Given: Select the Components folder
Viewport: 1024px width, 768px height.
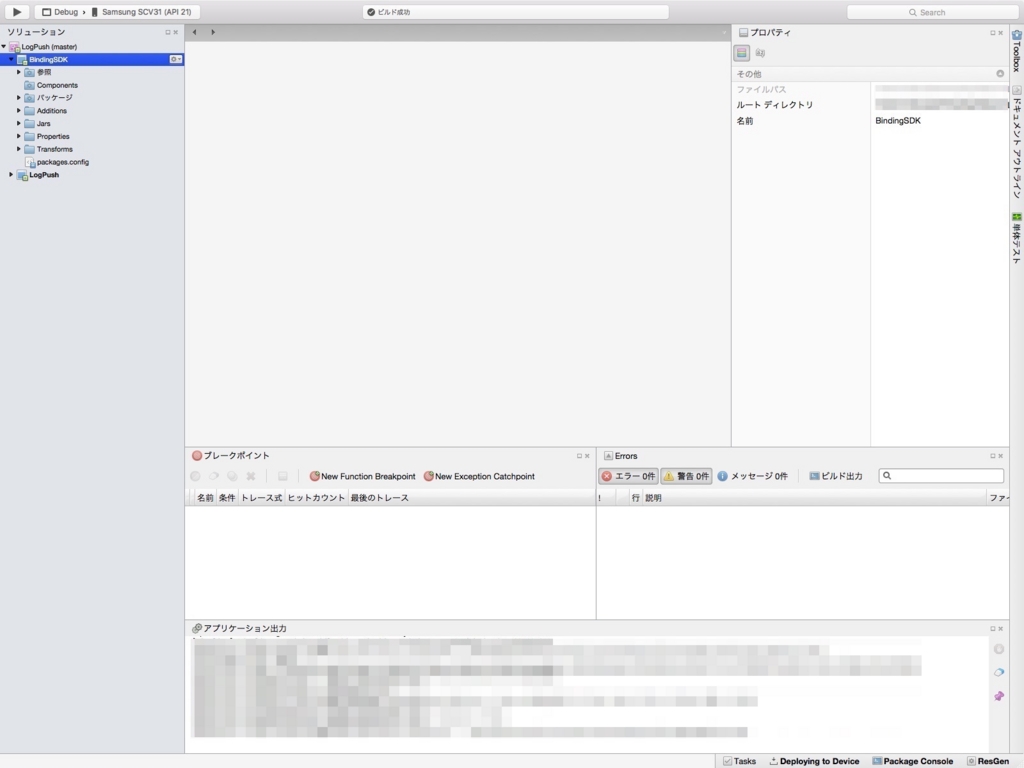Looking at the screenshot, I should (57, 85).
